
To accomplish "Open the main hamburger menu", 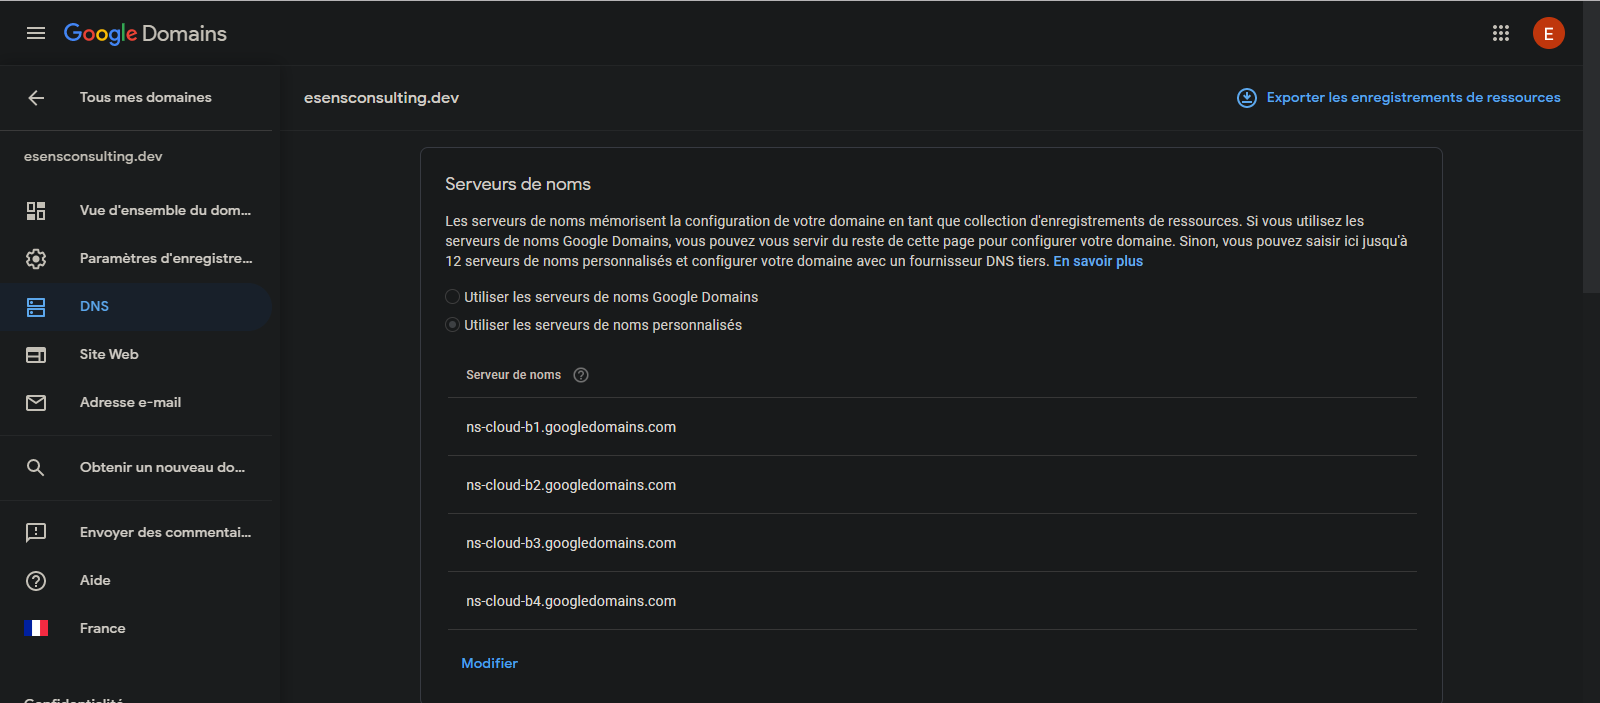I will coord(36,33).
